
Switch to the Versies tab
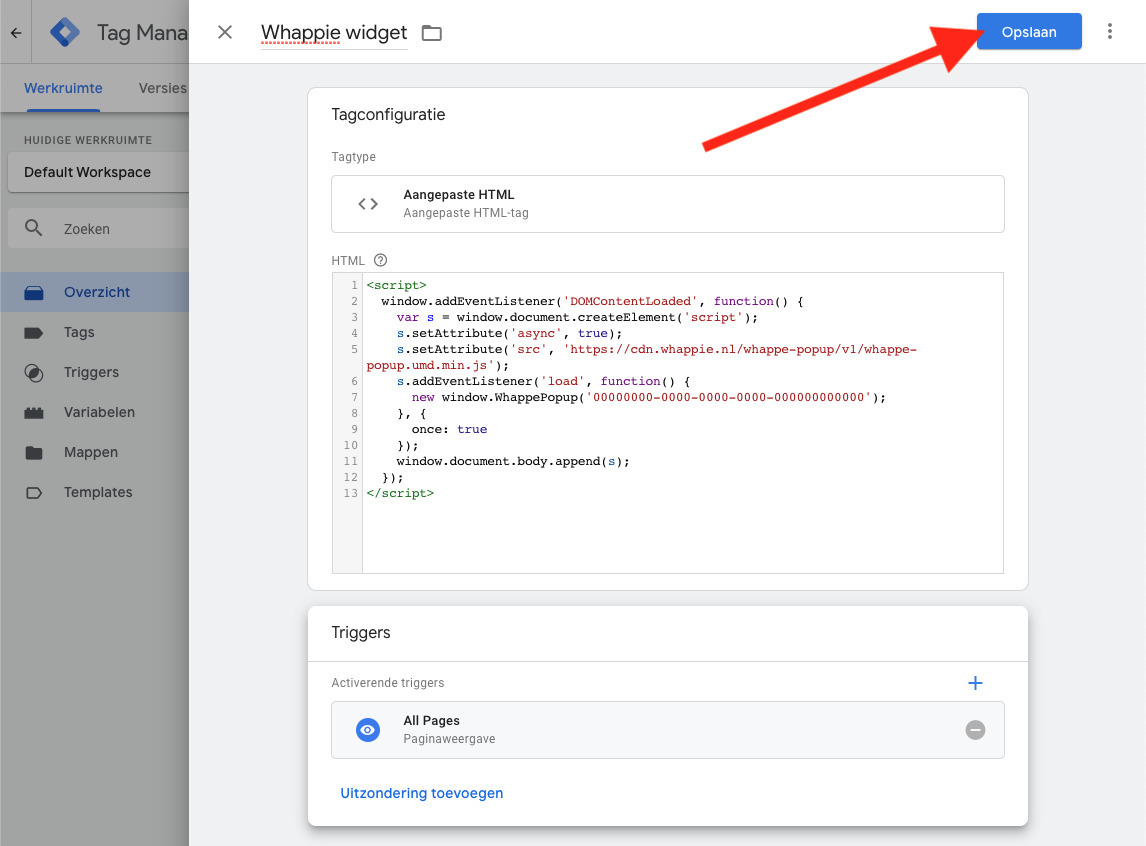pos(162,88)
